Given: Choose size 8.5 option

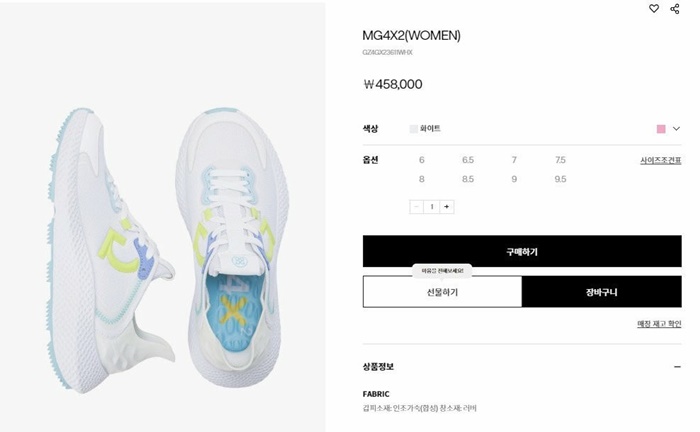Looking at the screenshot, I should [x=467, y=179].
